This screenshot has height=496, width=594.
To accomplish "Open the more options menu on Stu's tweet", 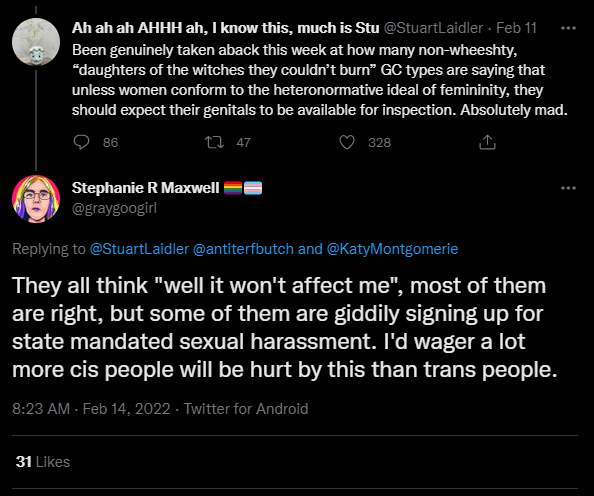I will coord(568,28).
